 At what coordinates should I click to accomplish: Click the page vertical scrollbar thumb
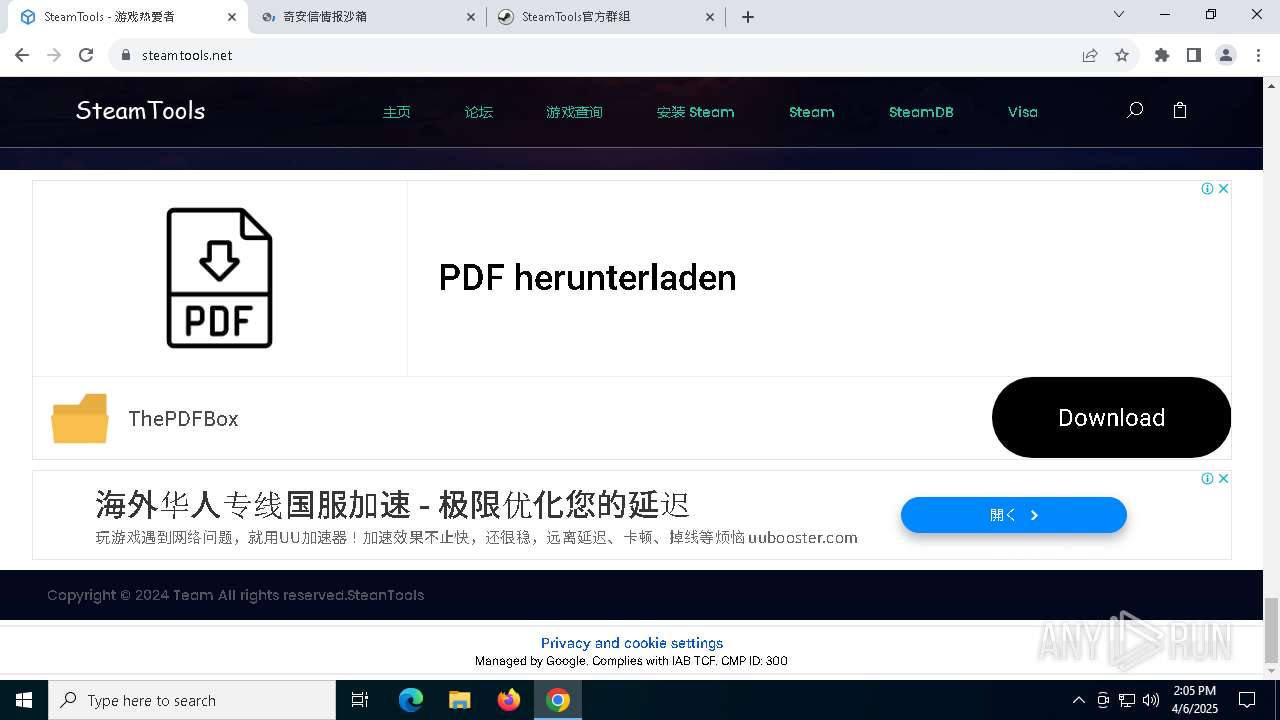pyautogui.click(x=1271, y=630)
